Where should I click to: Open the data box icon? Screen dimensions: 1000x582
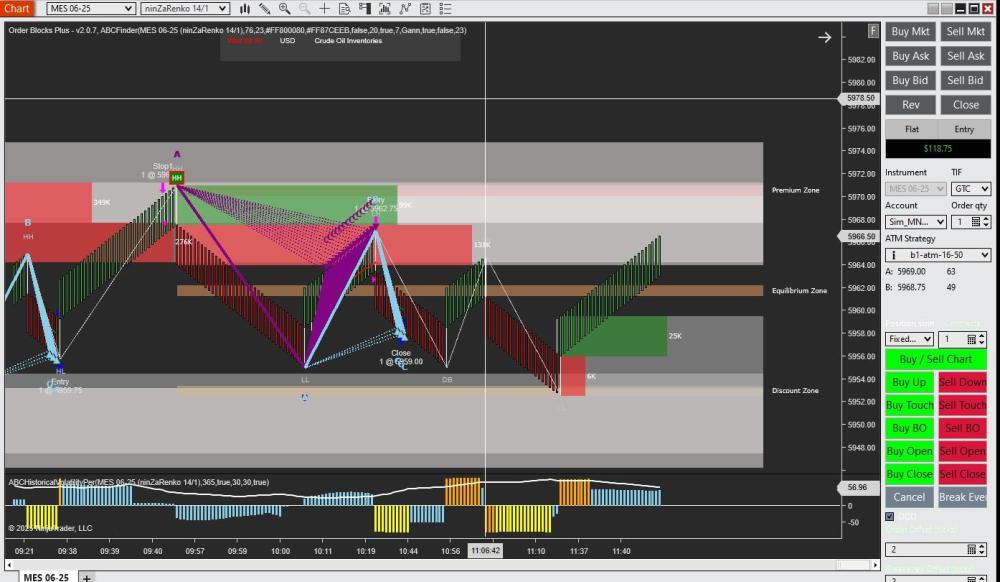(x=344, y=8)
